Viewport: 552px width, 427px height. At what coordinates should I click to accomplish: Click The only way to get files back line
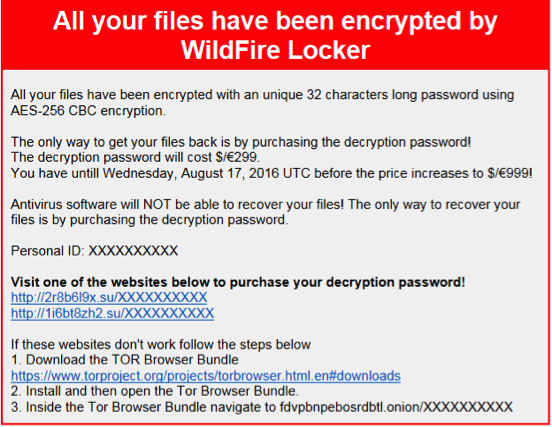[x=241, y=142]
